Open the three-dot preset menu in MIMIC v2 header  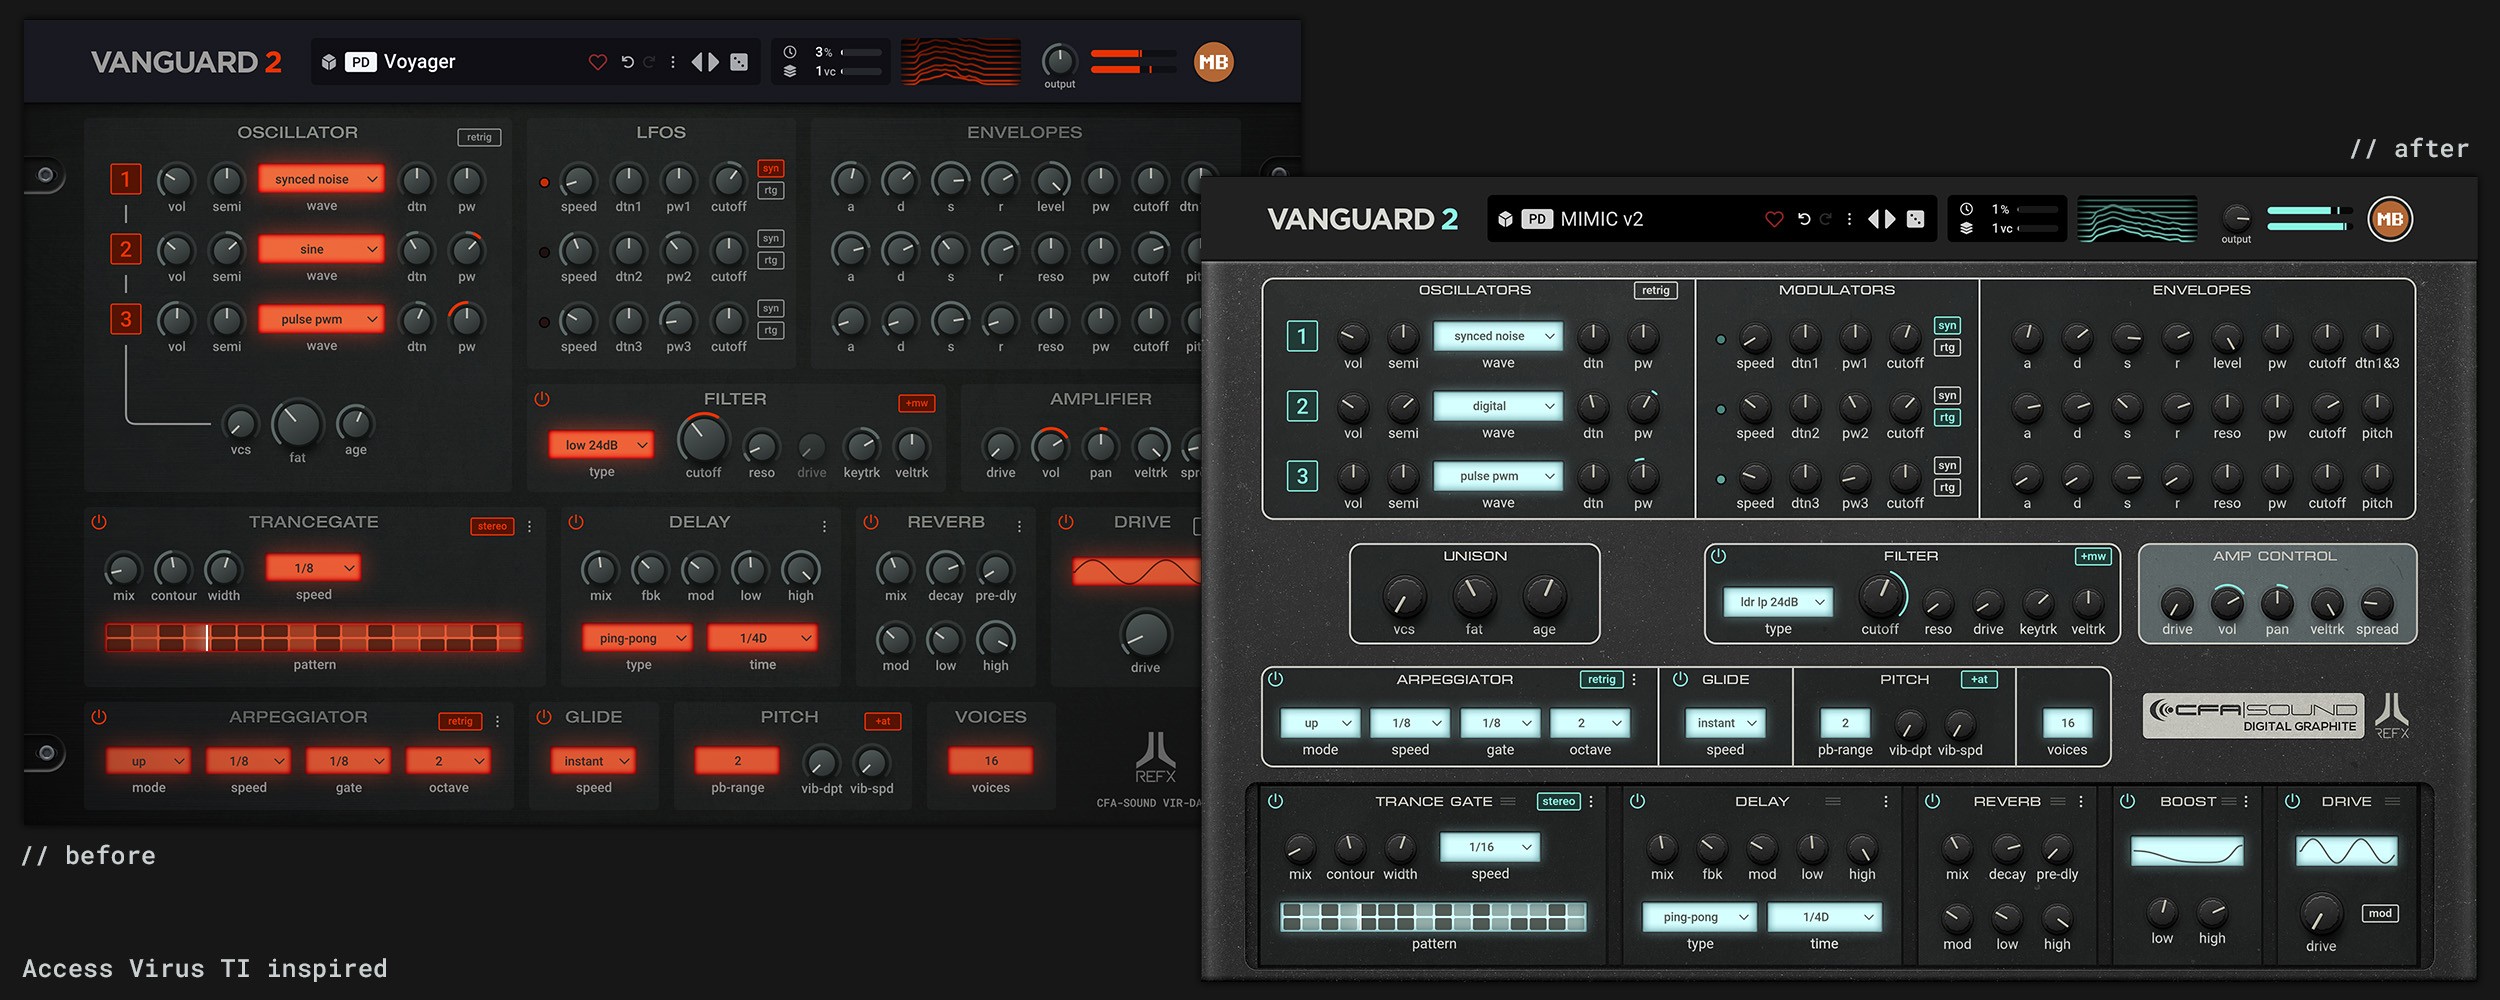tap(1849, 219)
